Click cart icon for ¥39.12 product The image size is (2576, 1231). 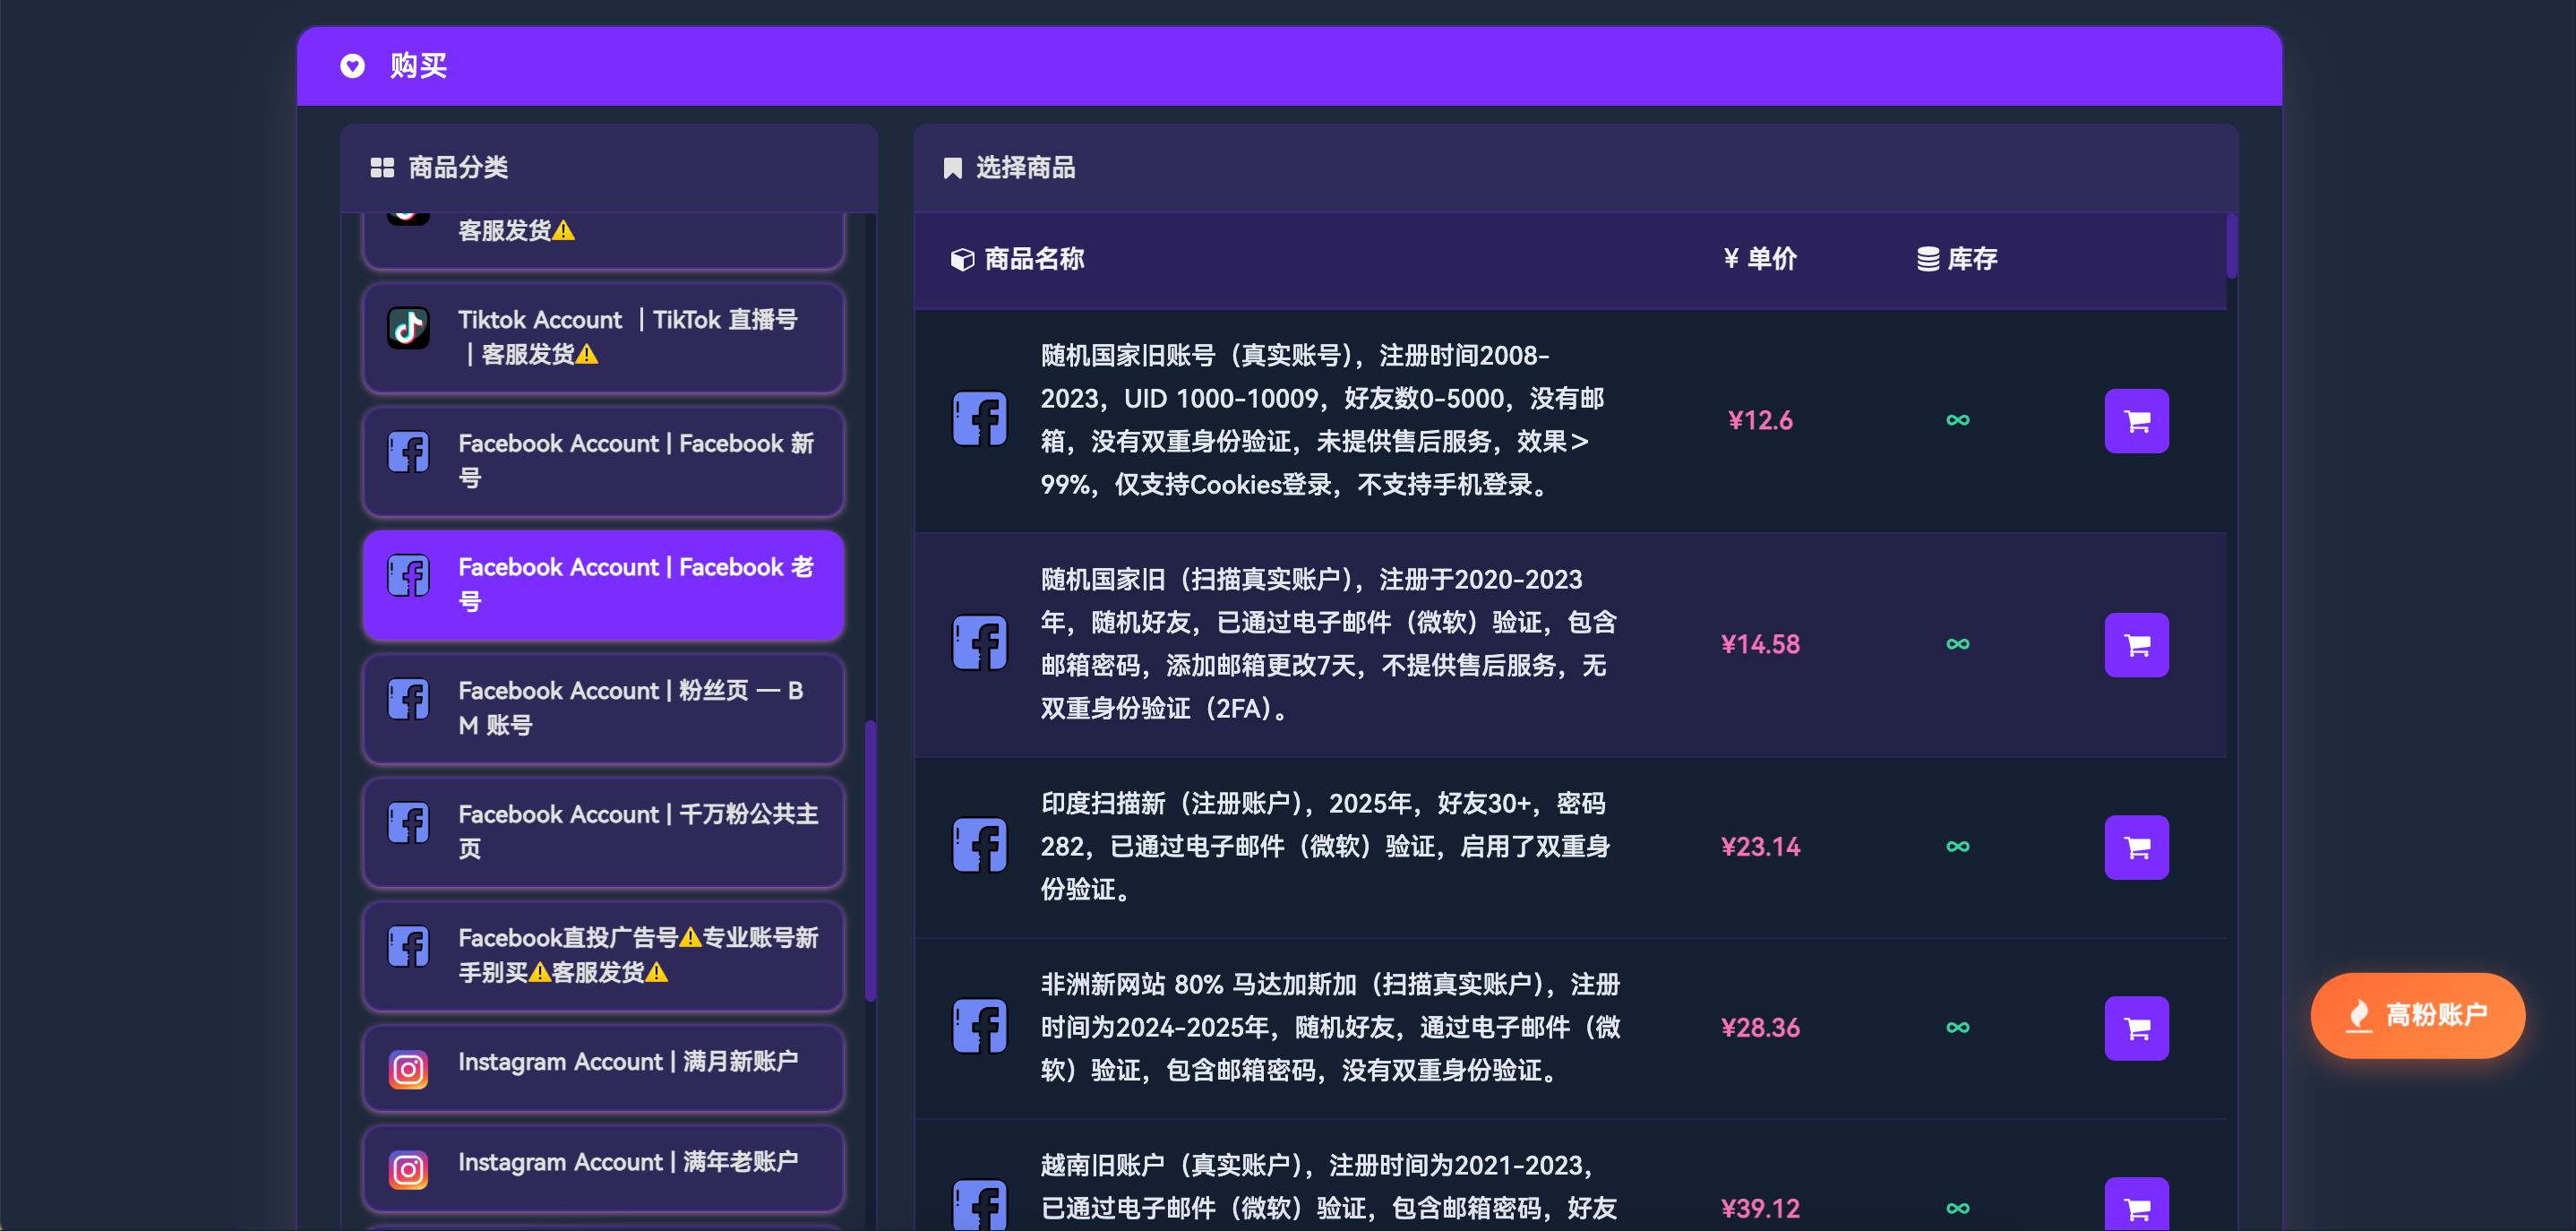click(2135, 1206)
